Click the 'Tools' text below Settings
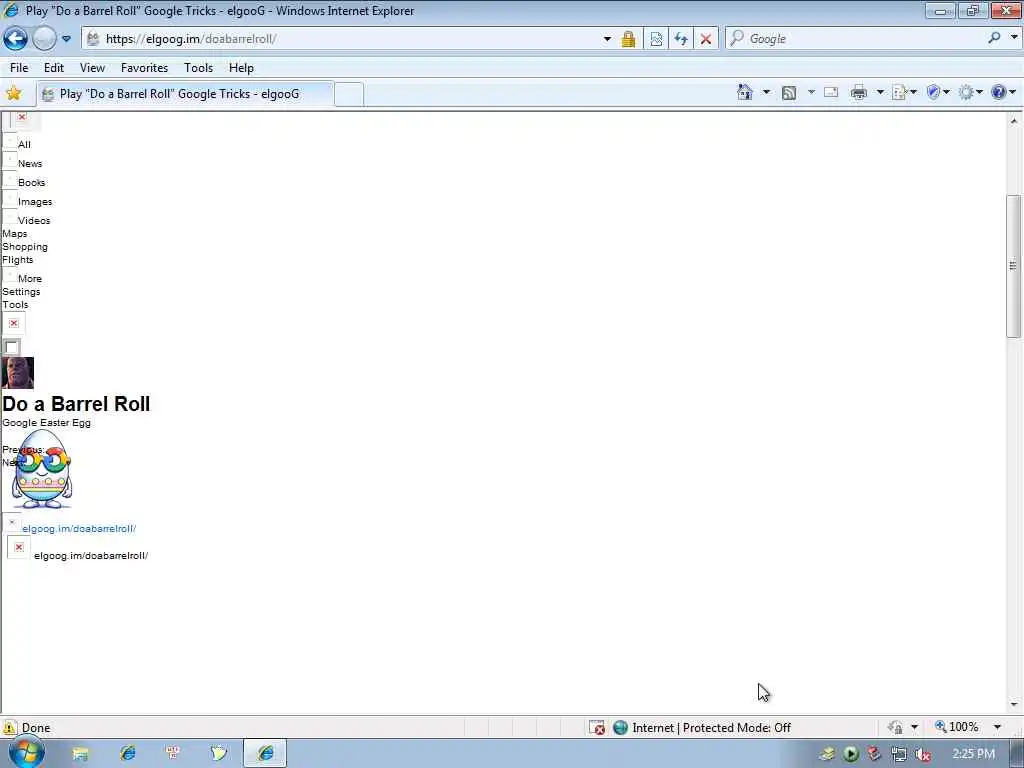Viewport: 1024px width, 768px height. click(x=15, y=305)
